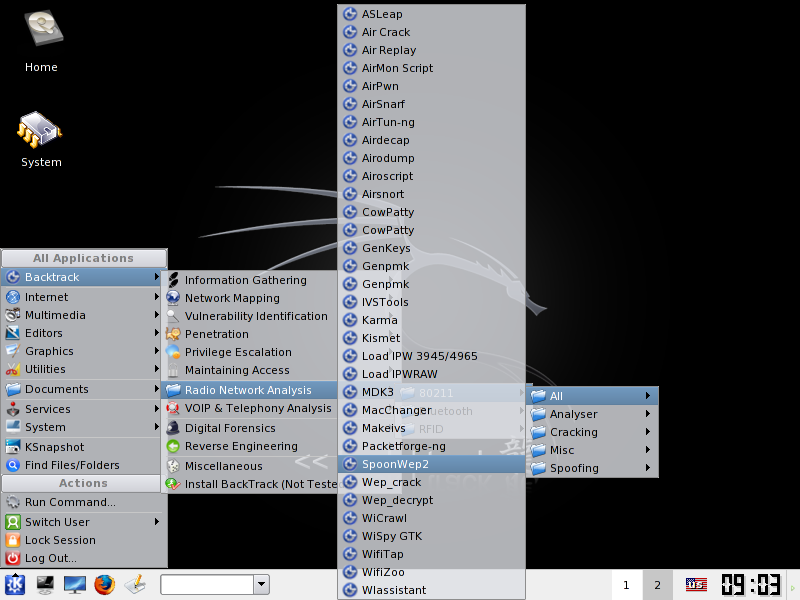Viewport: 800px width, 600px height.
Task: Open Vulnerability Identification category
Action: coord(250,316)
